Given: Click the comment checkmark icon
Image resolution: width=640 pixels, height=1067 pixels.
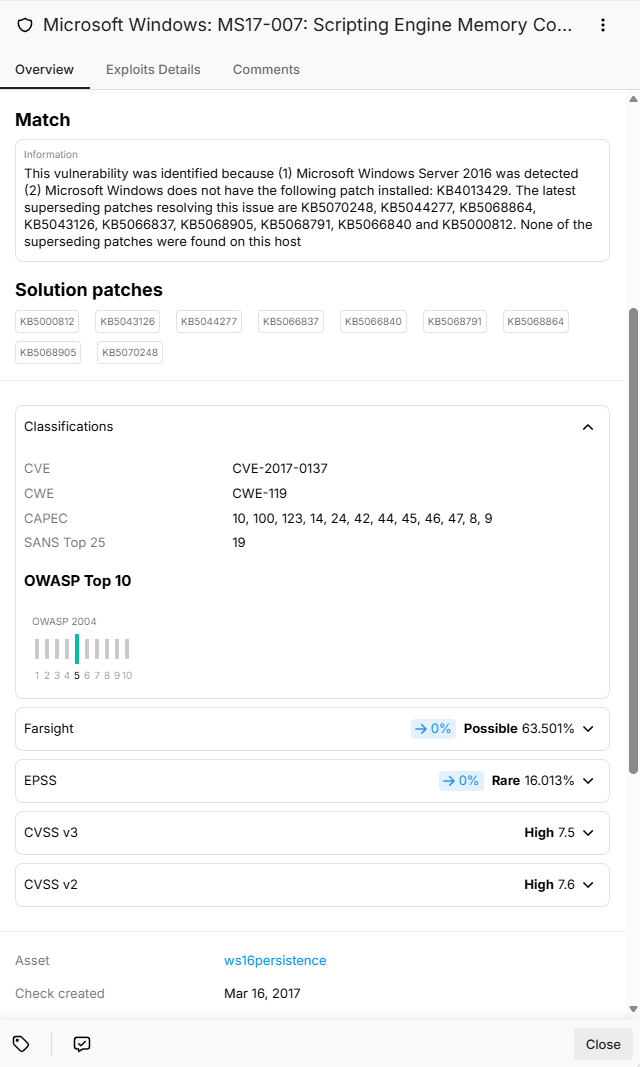Looking at the screenshot, I should pyautogui.click(x=82, y=1044).
